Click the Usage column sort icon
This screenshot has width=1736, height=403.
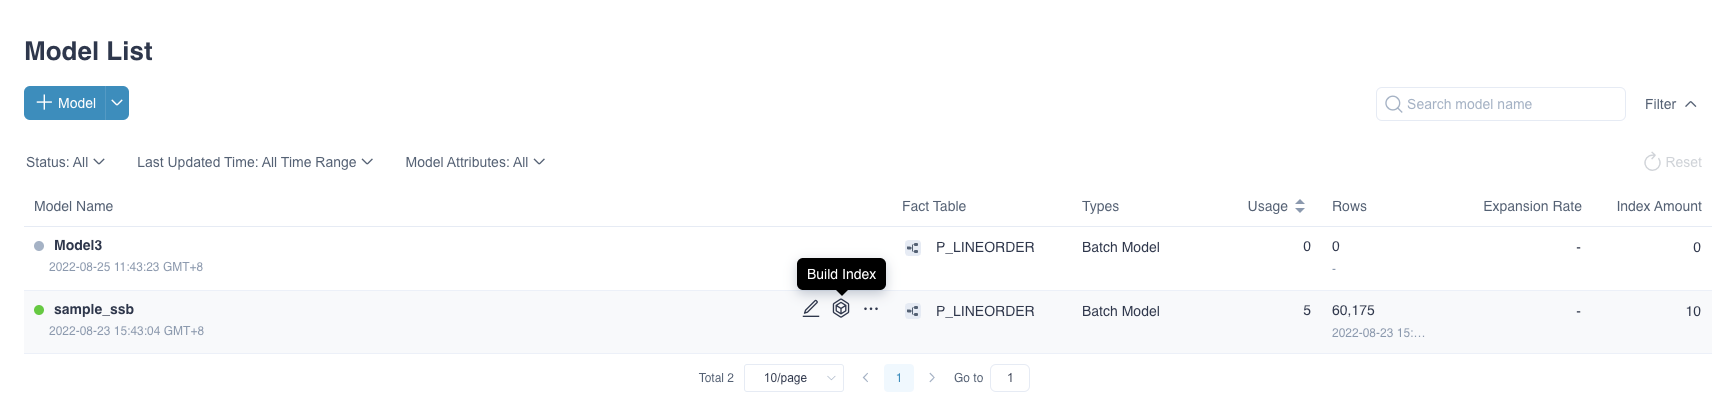[1300, 206]
